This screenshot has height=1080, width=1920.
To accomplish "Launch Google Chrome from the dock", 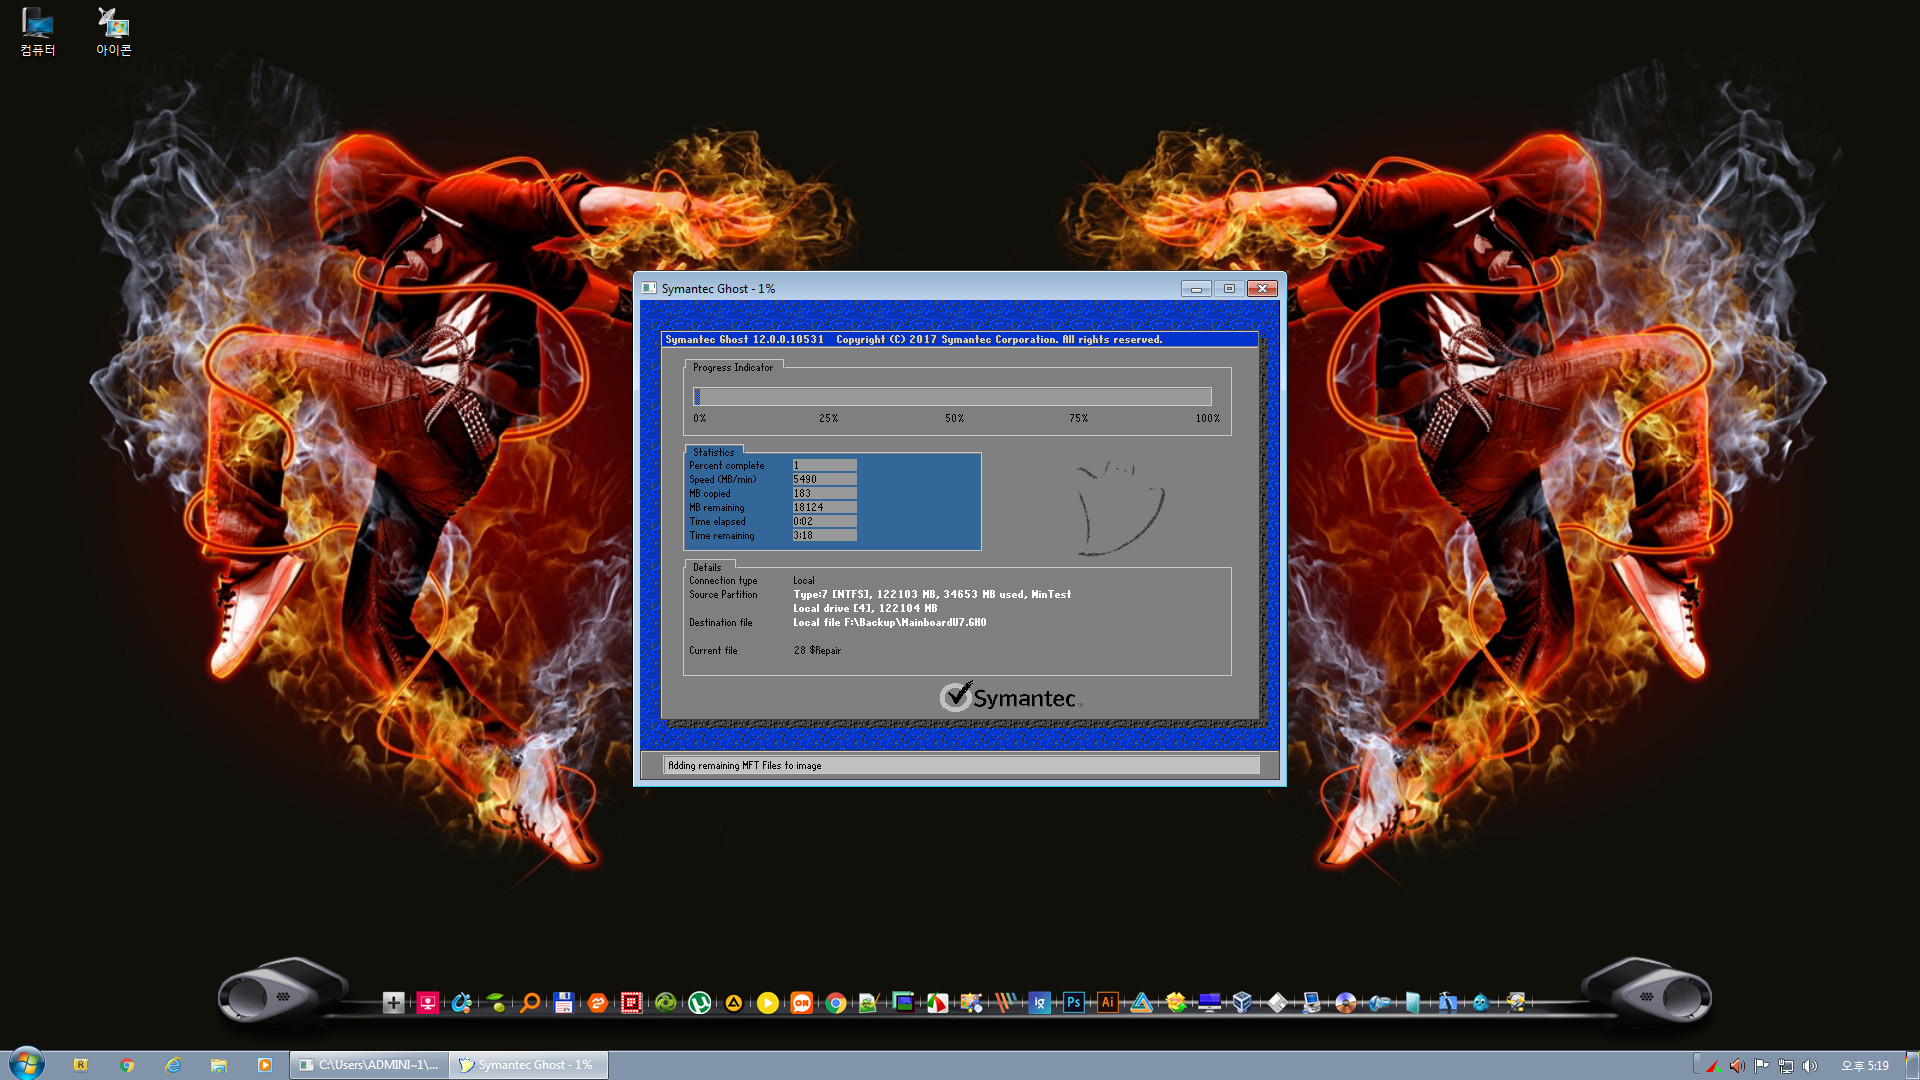I will pos(836,1002).
